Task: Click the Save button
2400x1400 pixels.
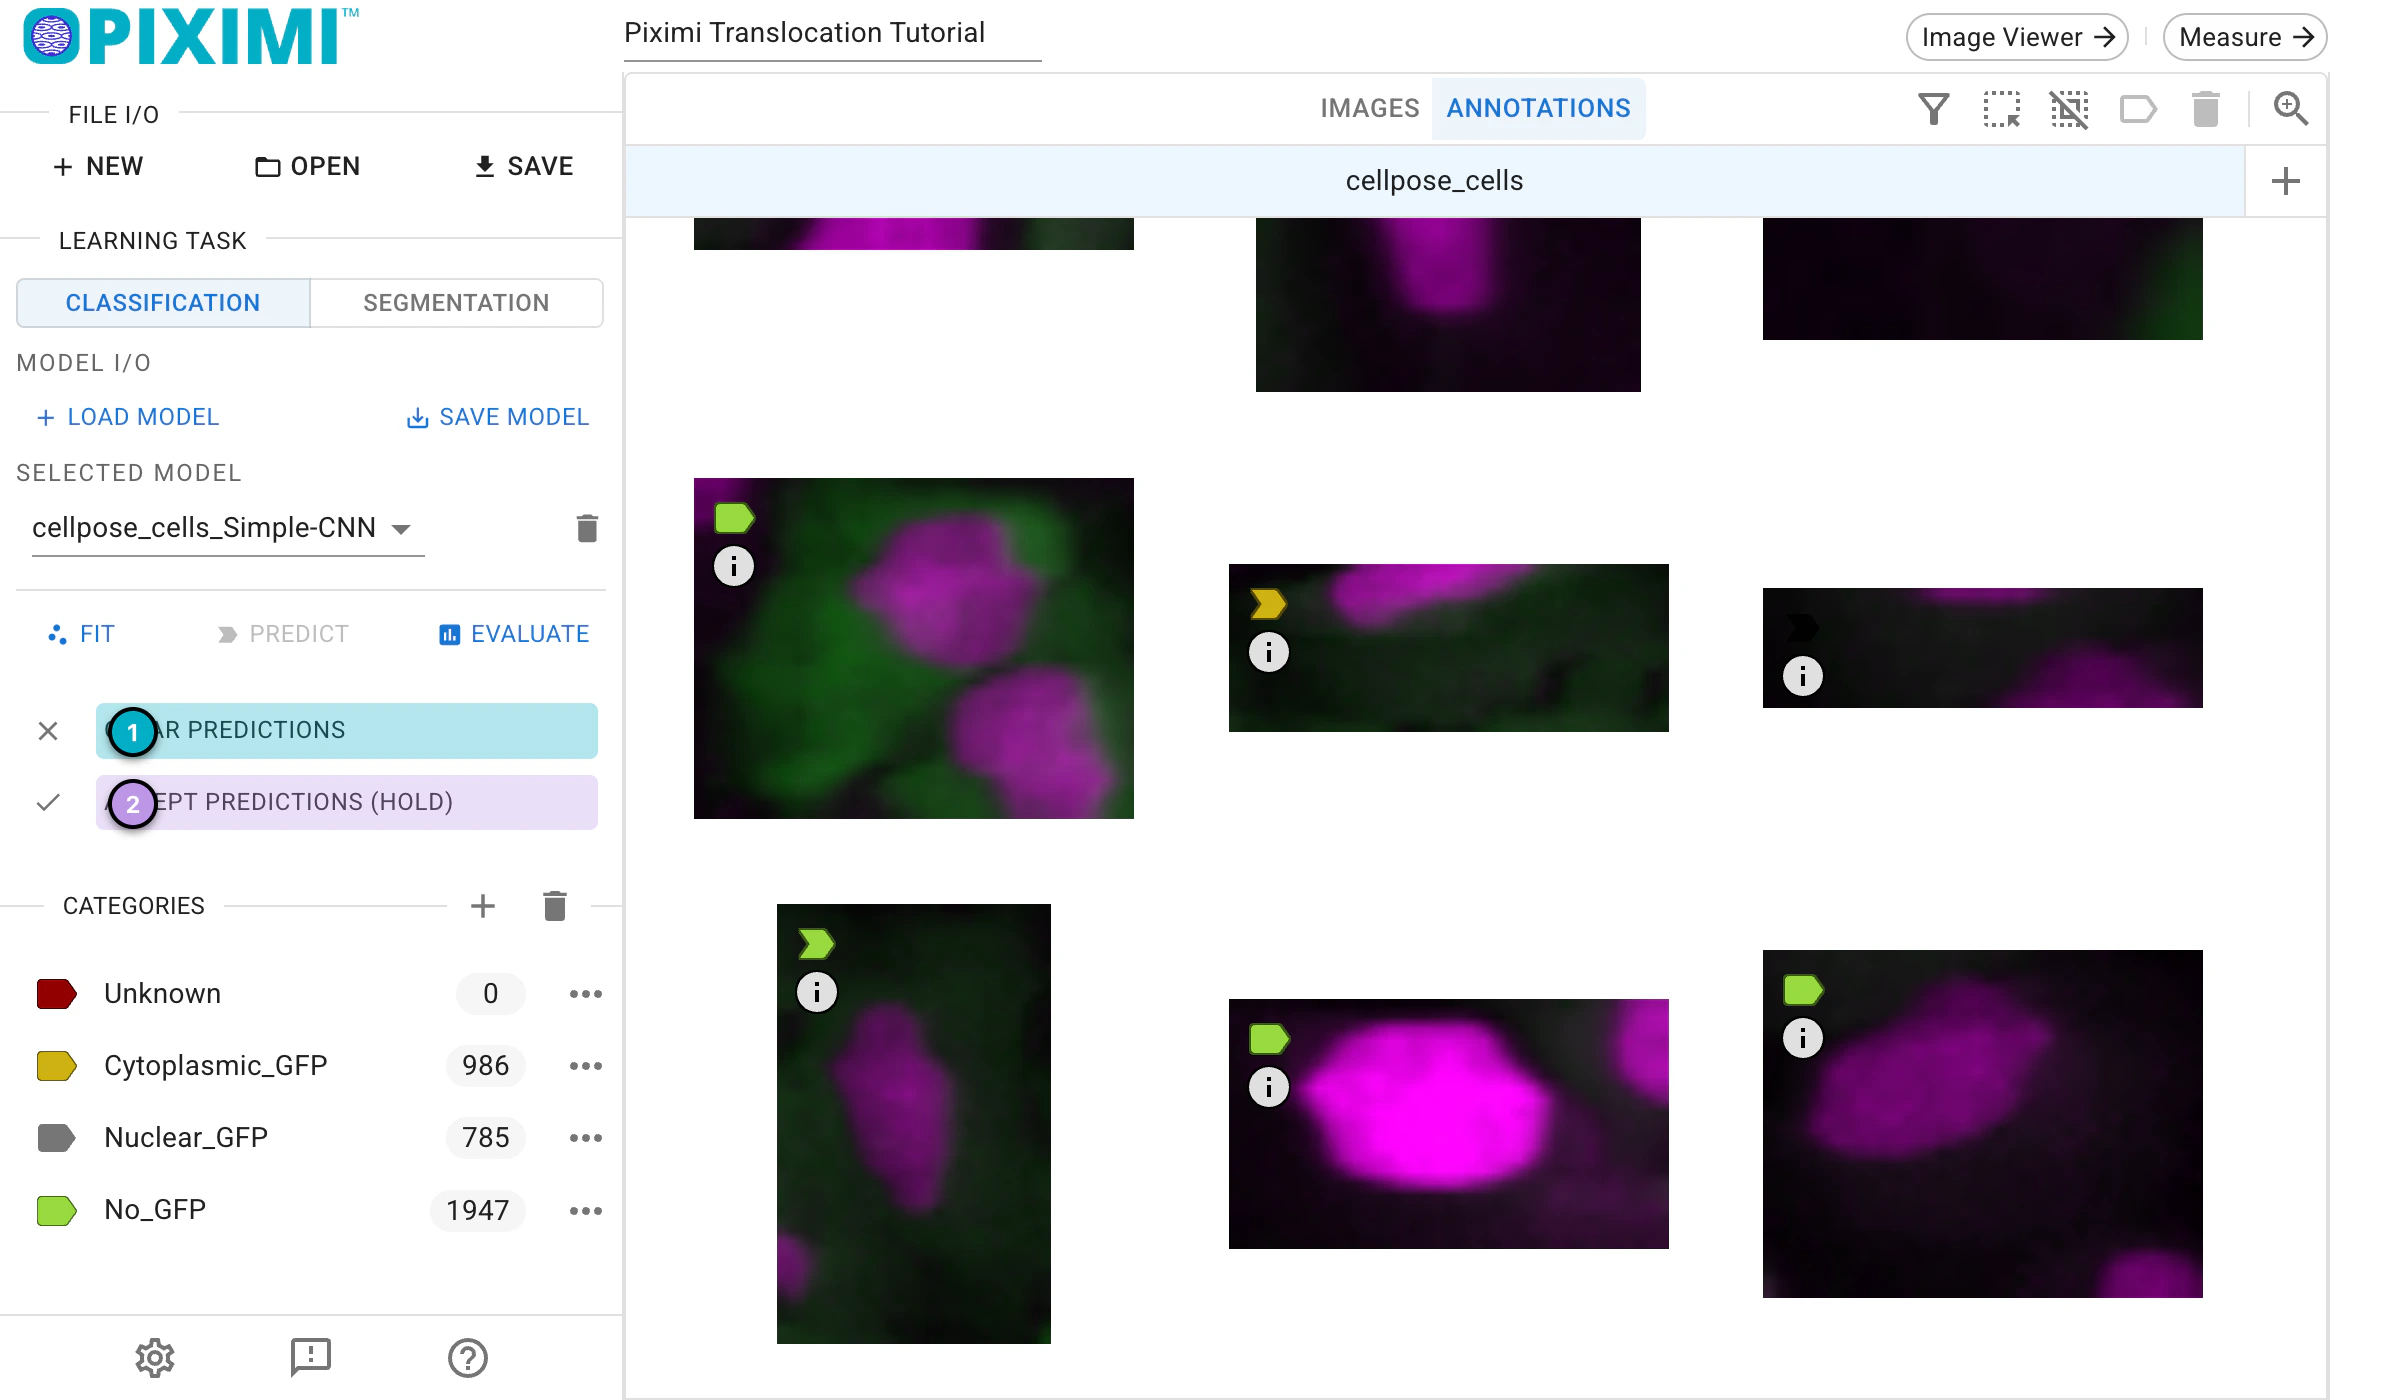Action: 523,166
